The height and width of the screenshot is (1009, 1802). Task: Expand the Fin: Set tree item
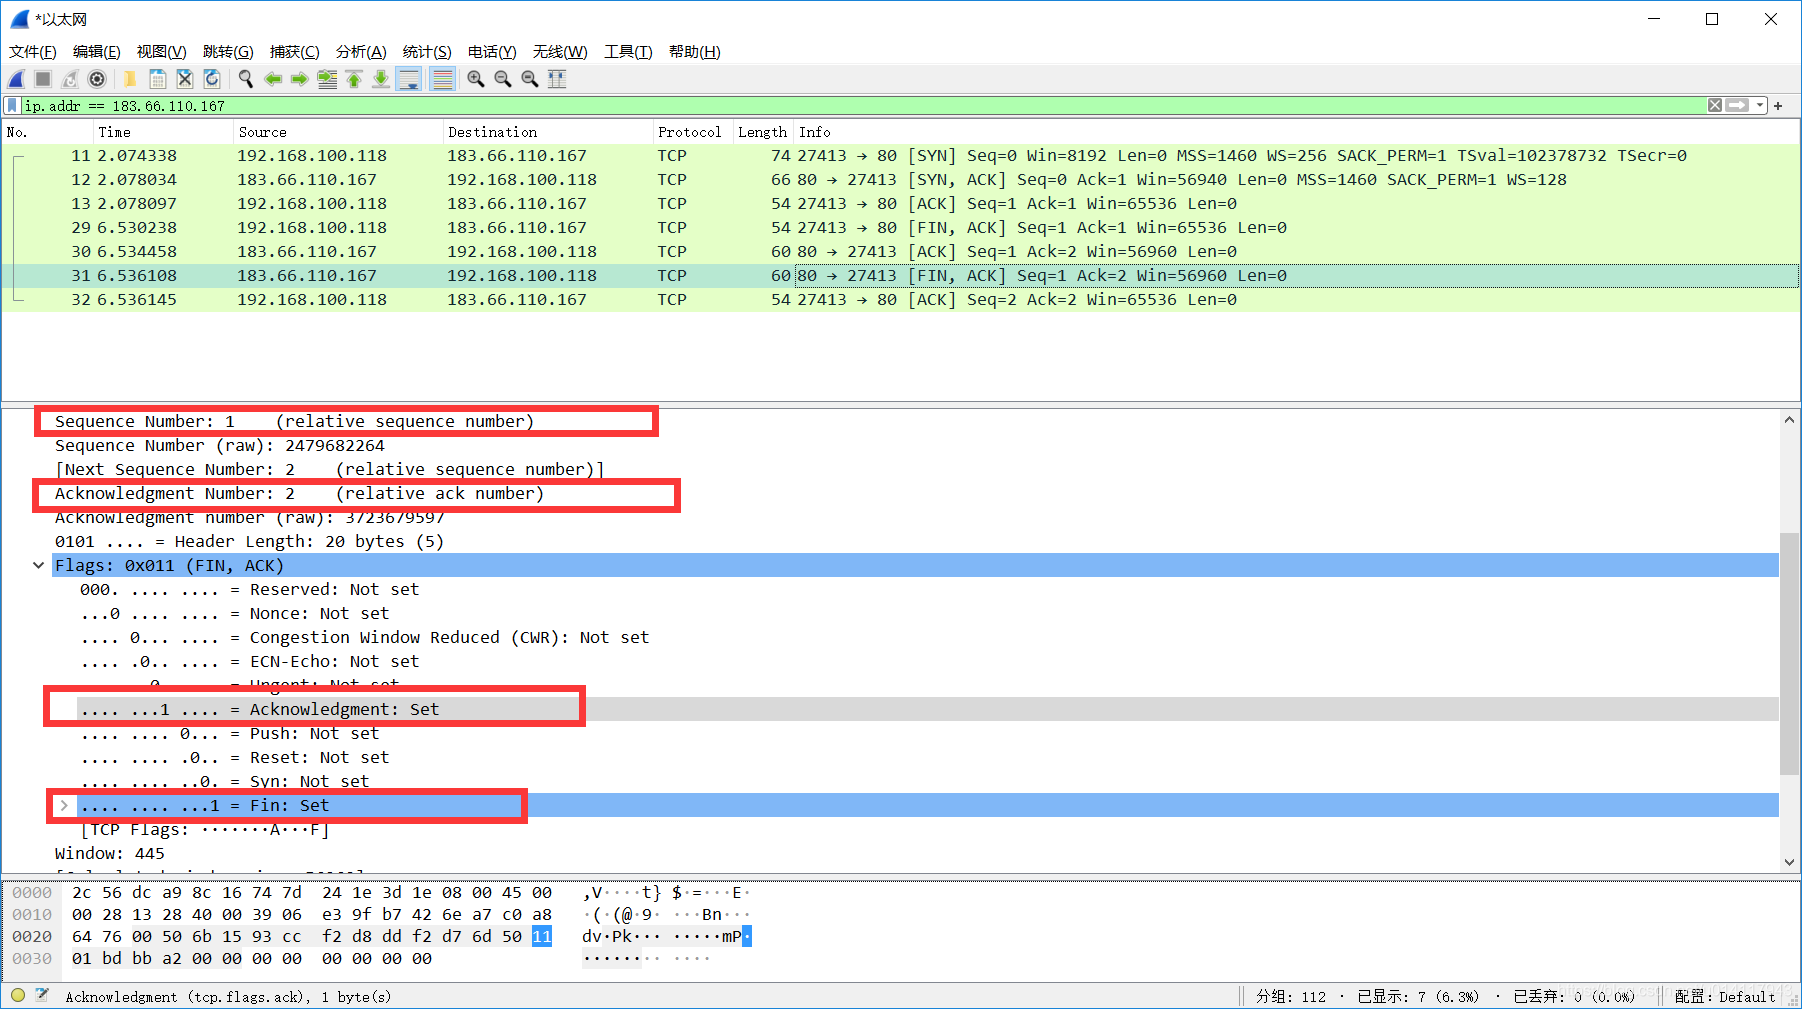click(x=64, y=806)
